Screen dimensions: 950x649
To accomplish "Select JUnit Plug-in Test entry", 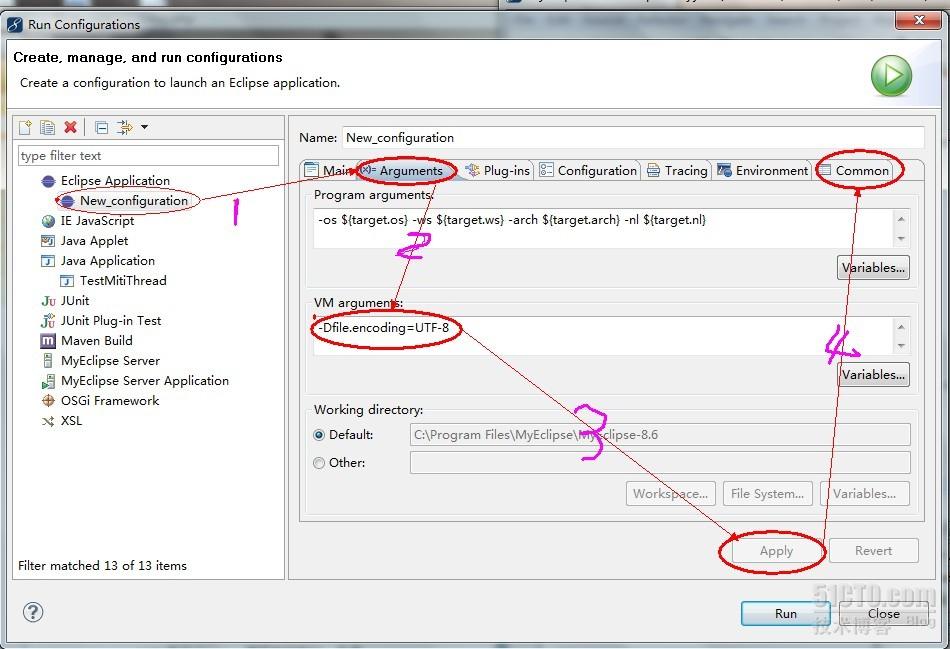I will [111, 321].
